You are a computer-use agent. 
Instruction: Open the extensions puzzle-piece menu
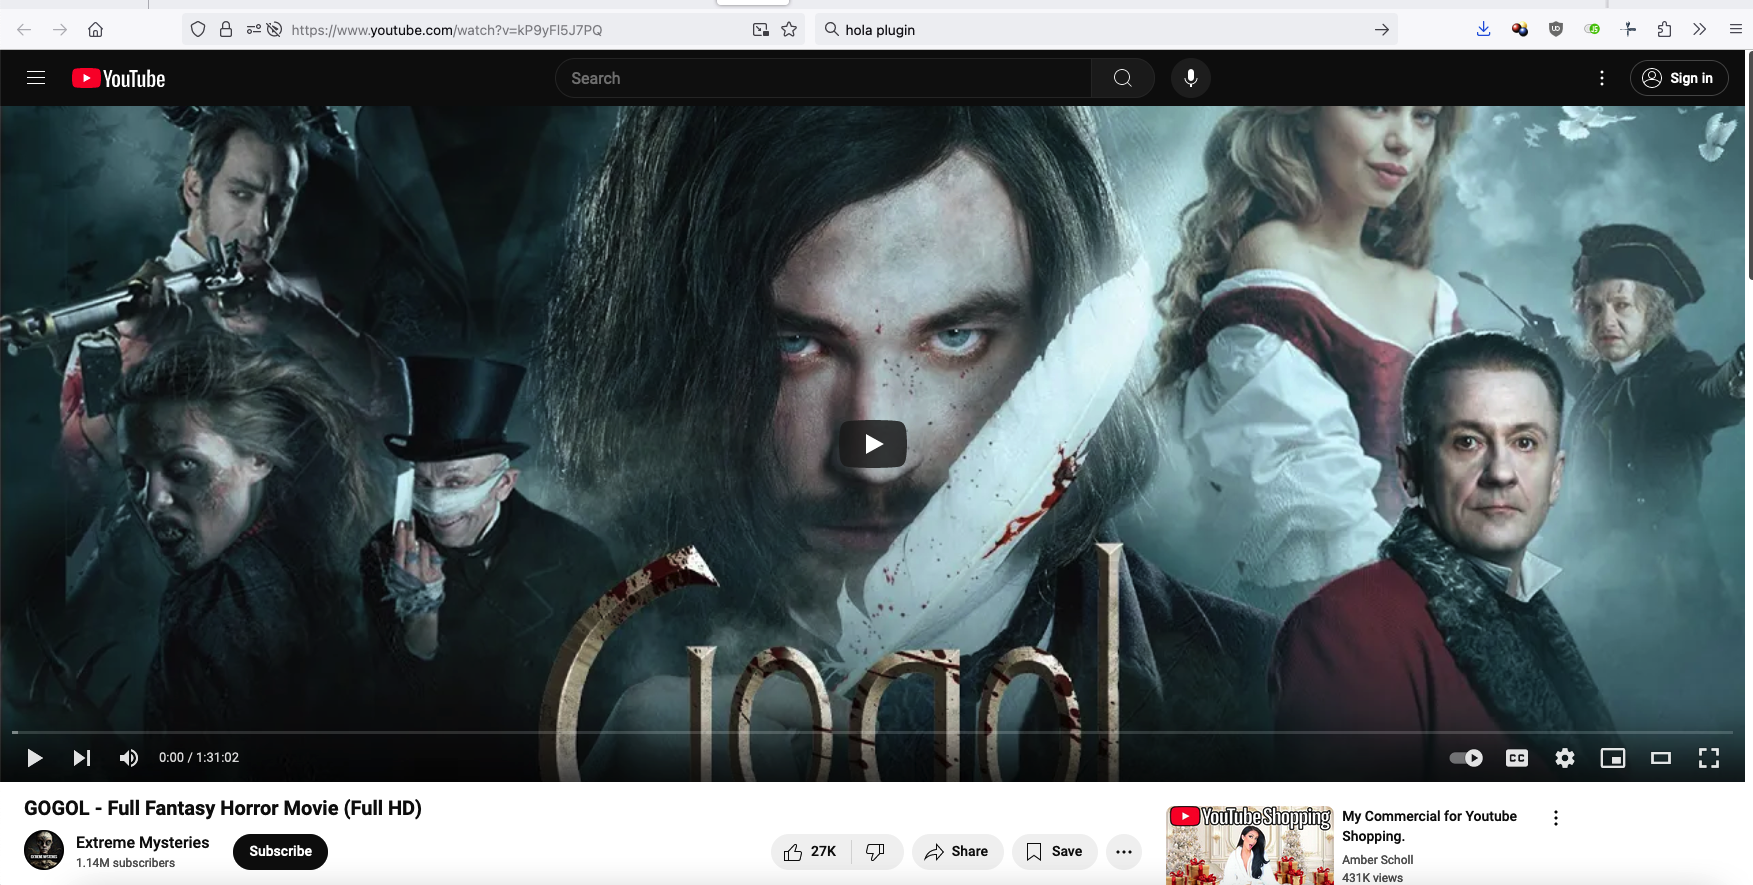pyautogui.click(x=1664, y=30)
